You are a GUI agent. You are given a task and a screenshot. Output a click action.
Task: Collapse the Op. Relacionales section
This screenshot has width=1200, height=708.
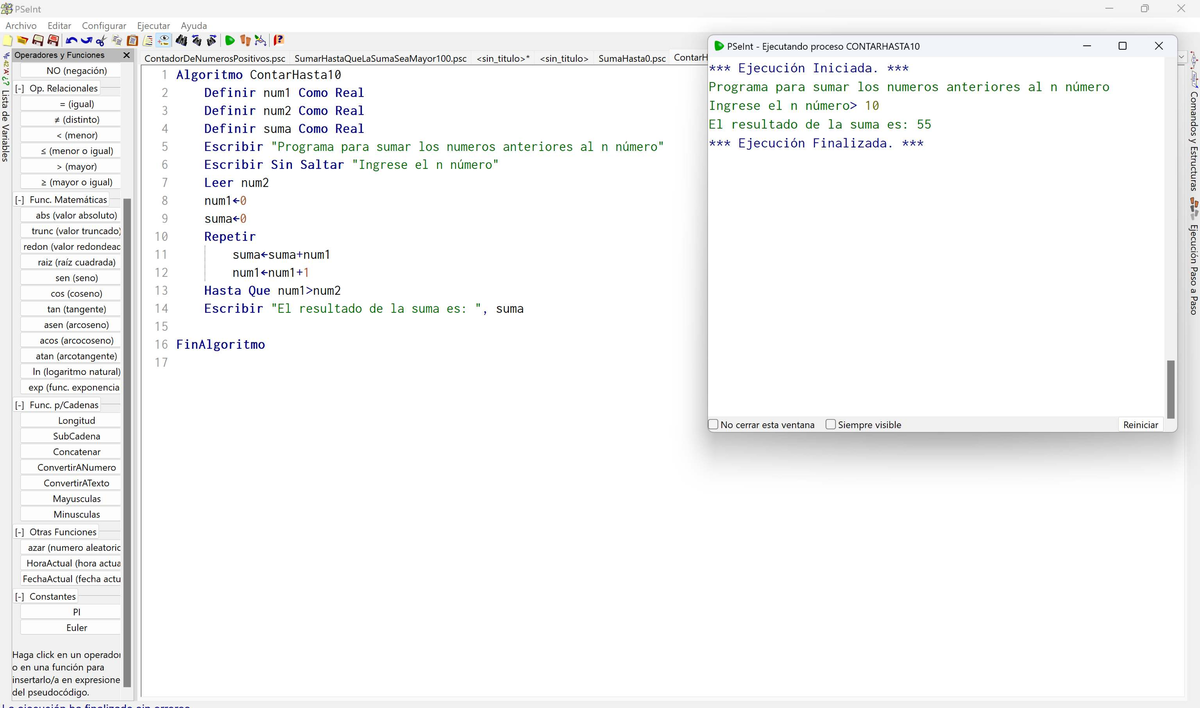(20, 89)
